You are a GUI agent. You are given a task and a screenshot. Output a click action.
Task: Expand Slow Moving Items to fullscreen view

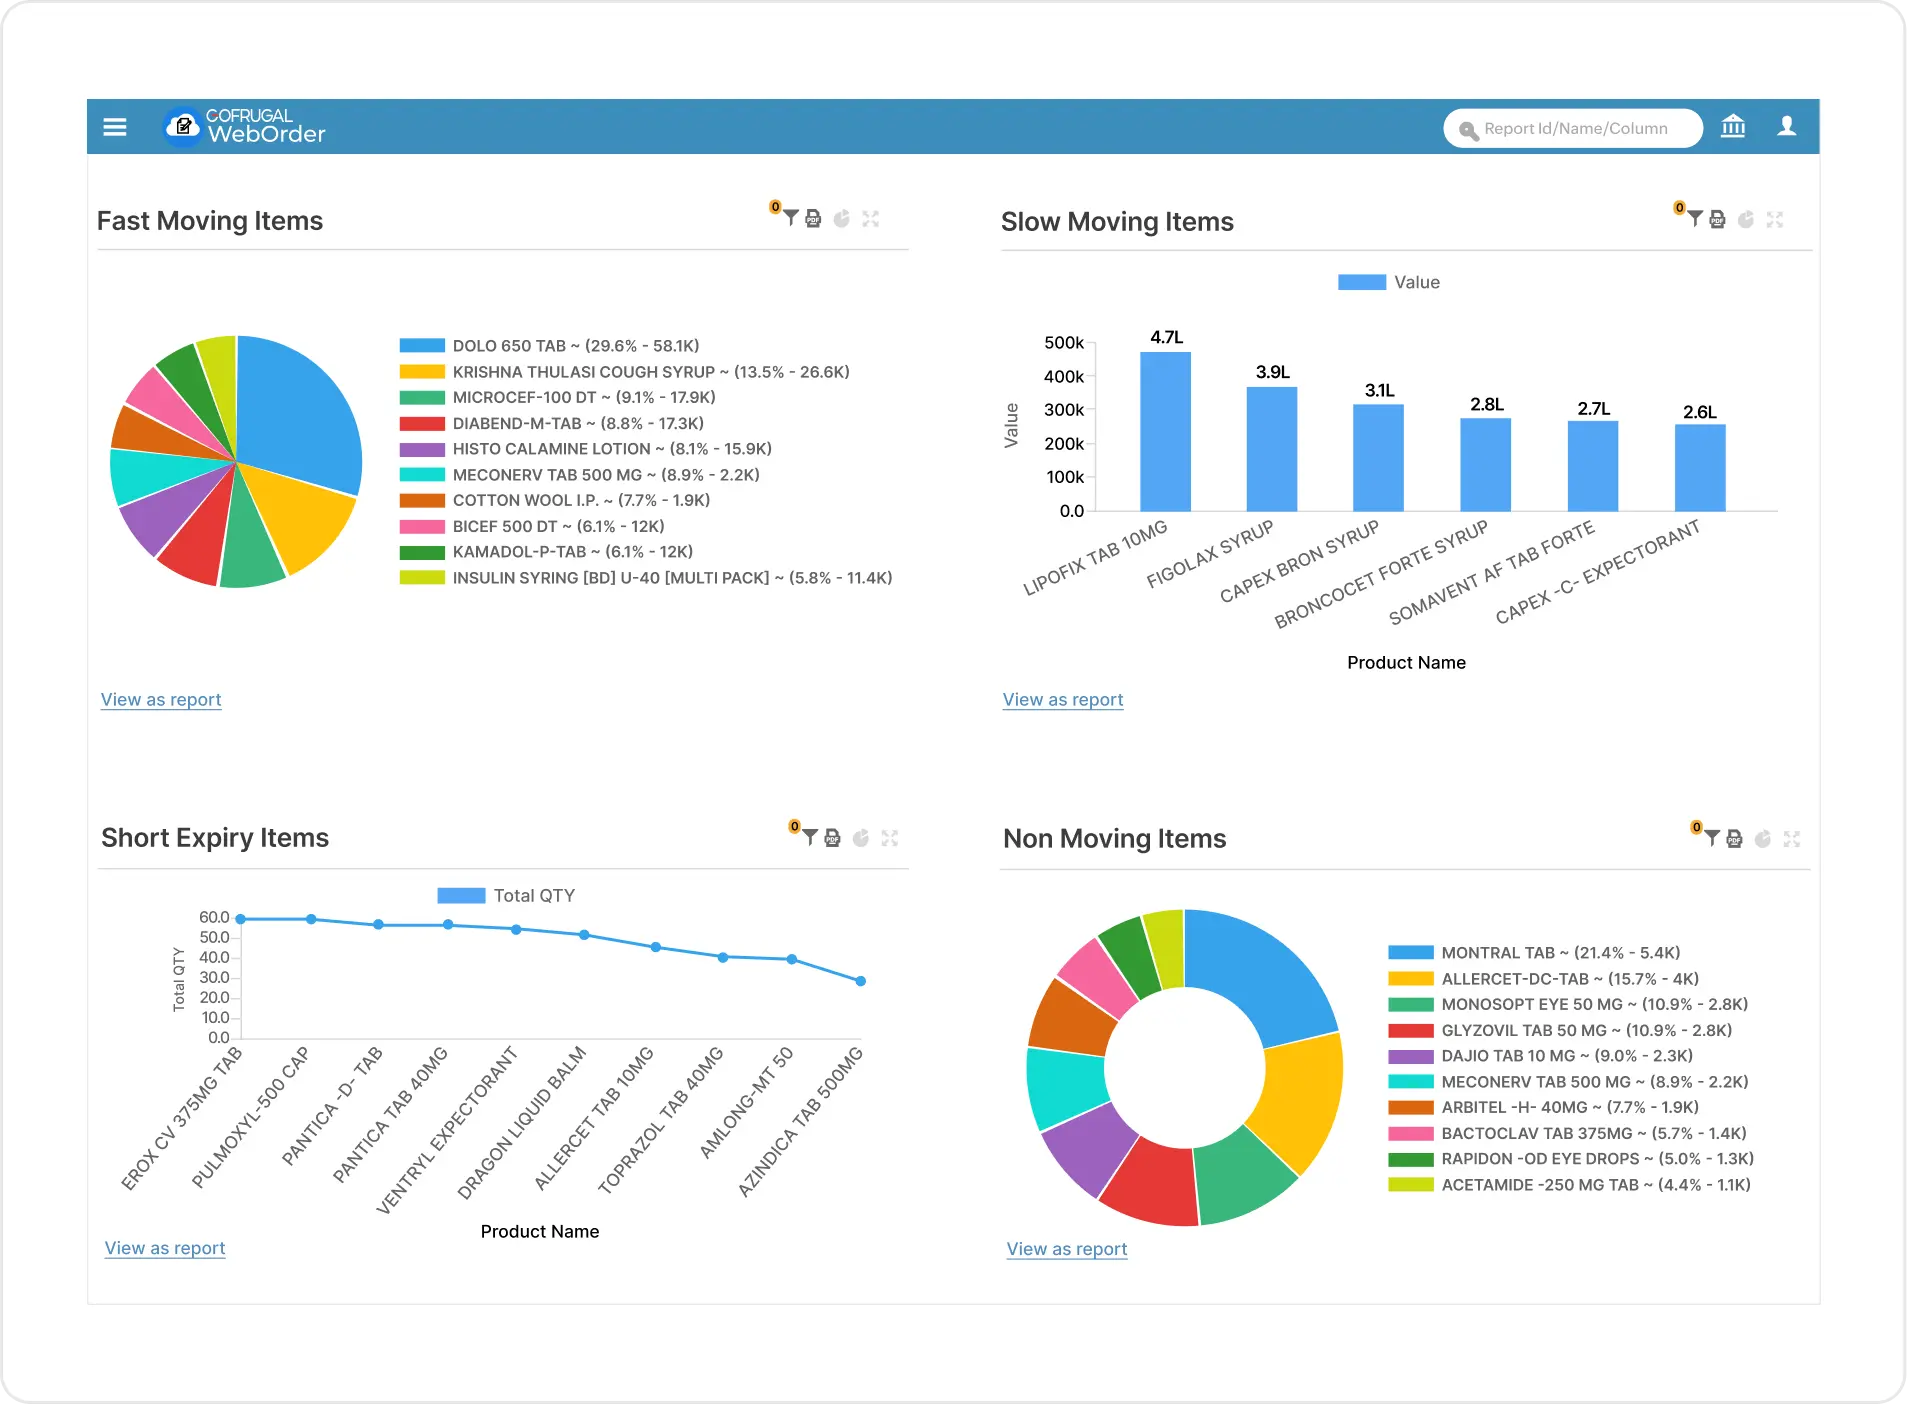coord(1777,220)
